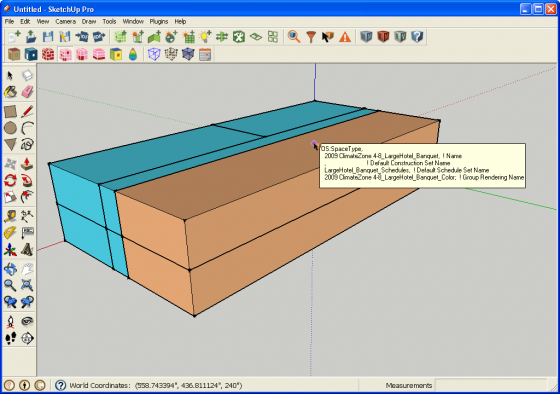Pick the Select arrow tool
This screenshot has width=560, height=394.
pos(10,75)
